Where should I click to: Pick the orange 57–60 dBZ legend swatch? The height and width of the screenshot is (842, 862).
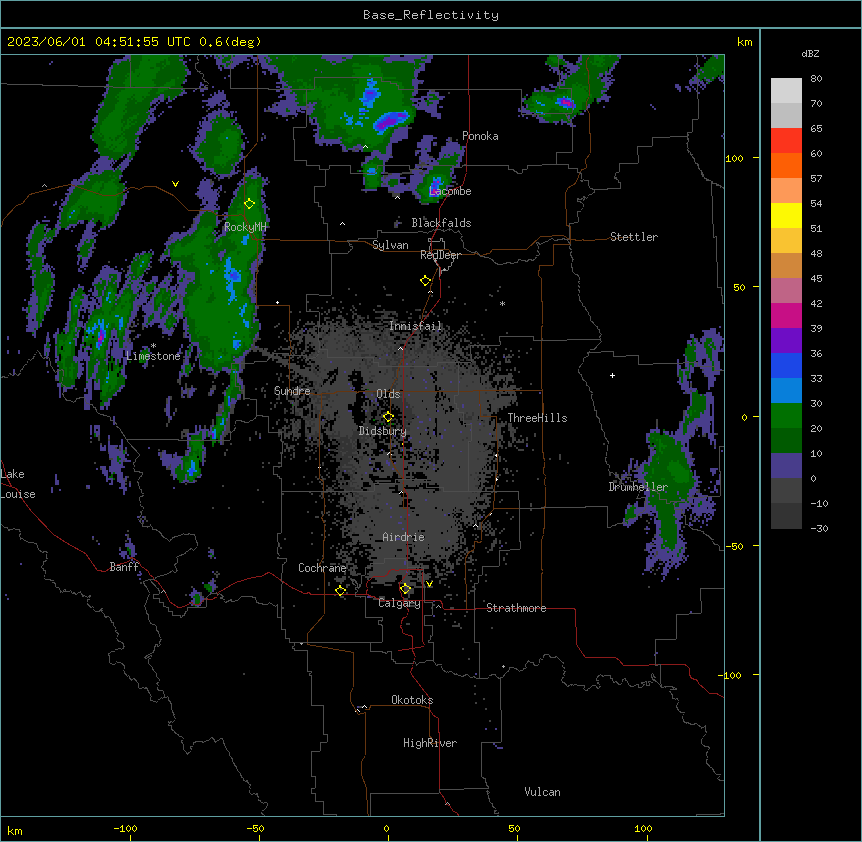pos(786,165)
